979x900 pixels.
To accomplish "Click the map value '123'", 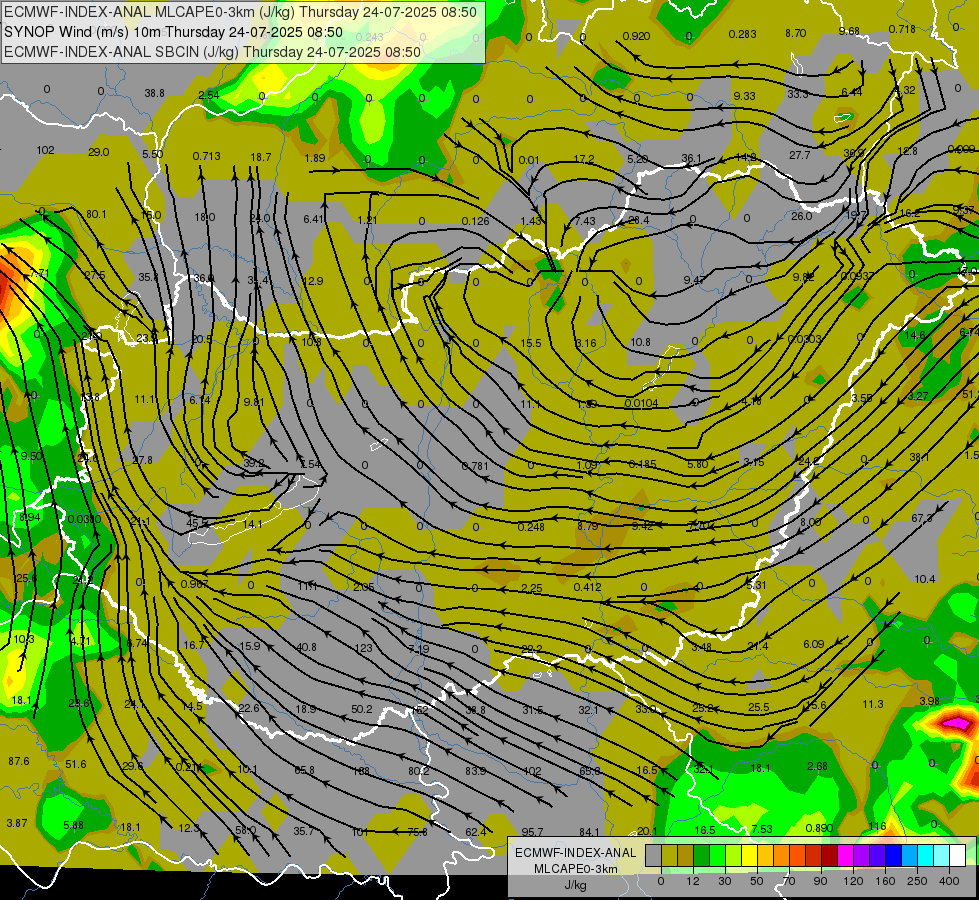I will tap(363, 648).
